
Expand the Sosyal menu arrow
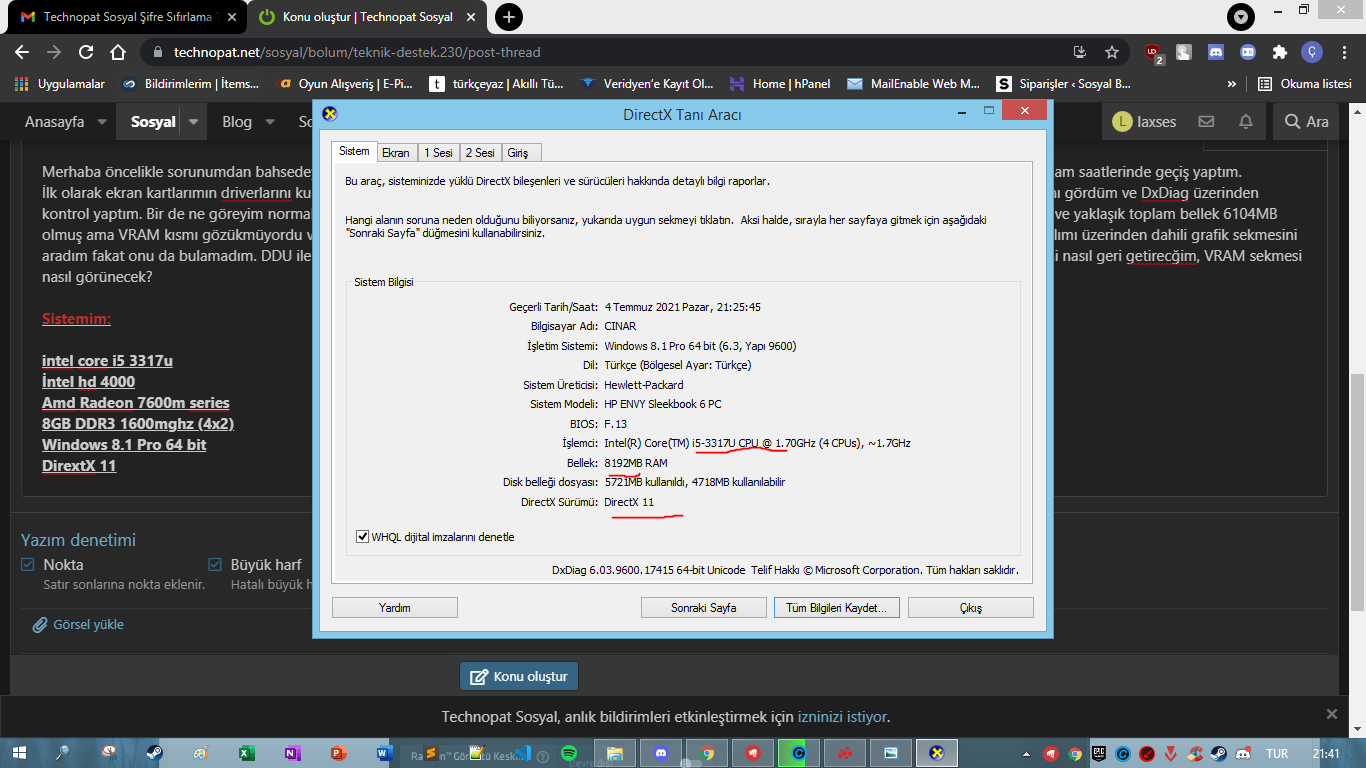[193, 122]
